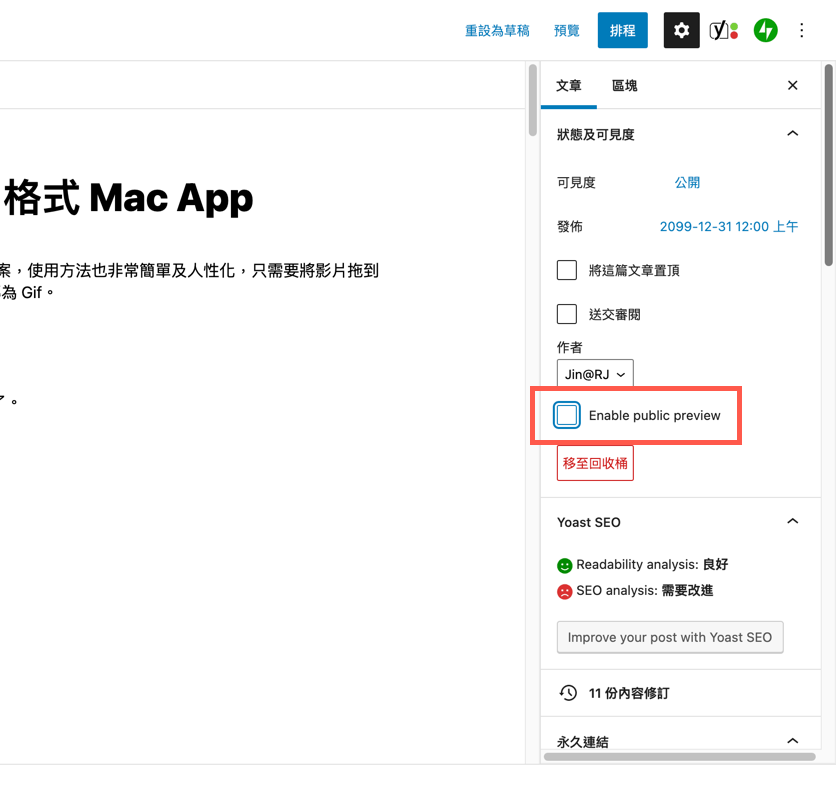Click the paragraph ending with 為 Gif。

click(189, 281)
